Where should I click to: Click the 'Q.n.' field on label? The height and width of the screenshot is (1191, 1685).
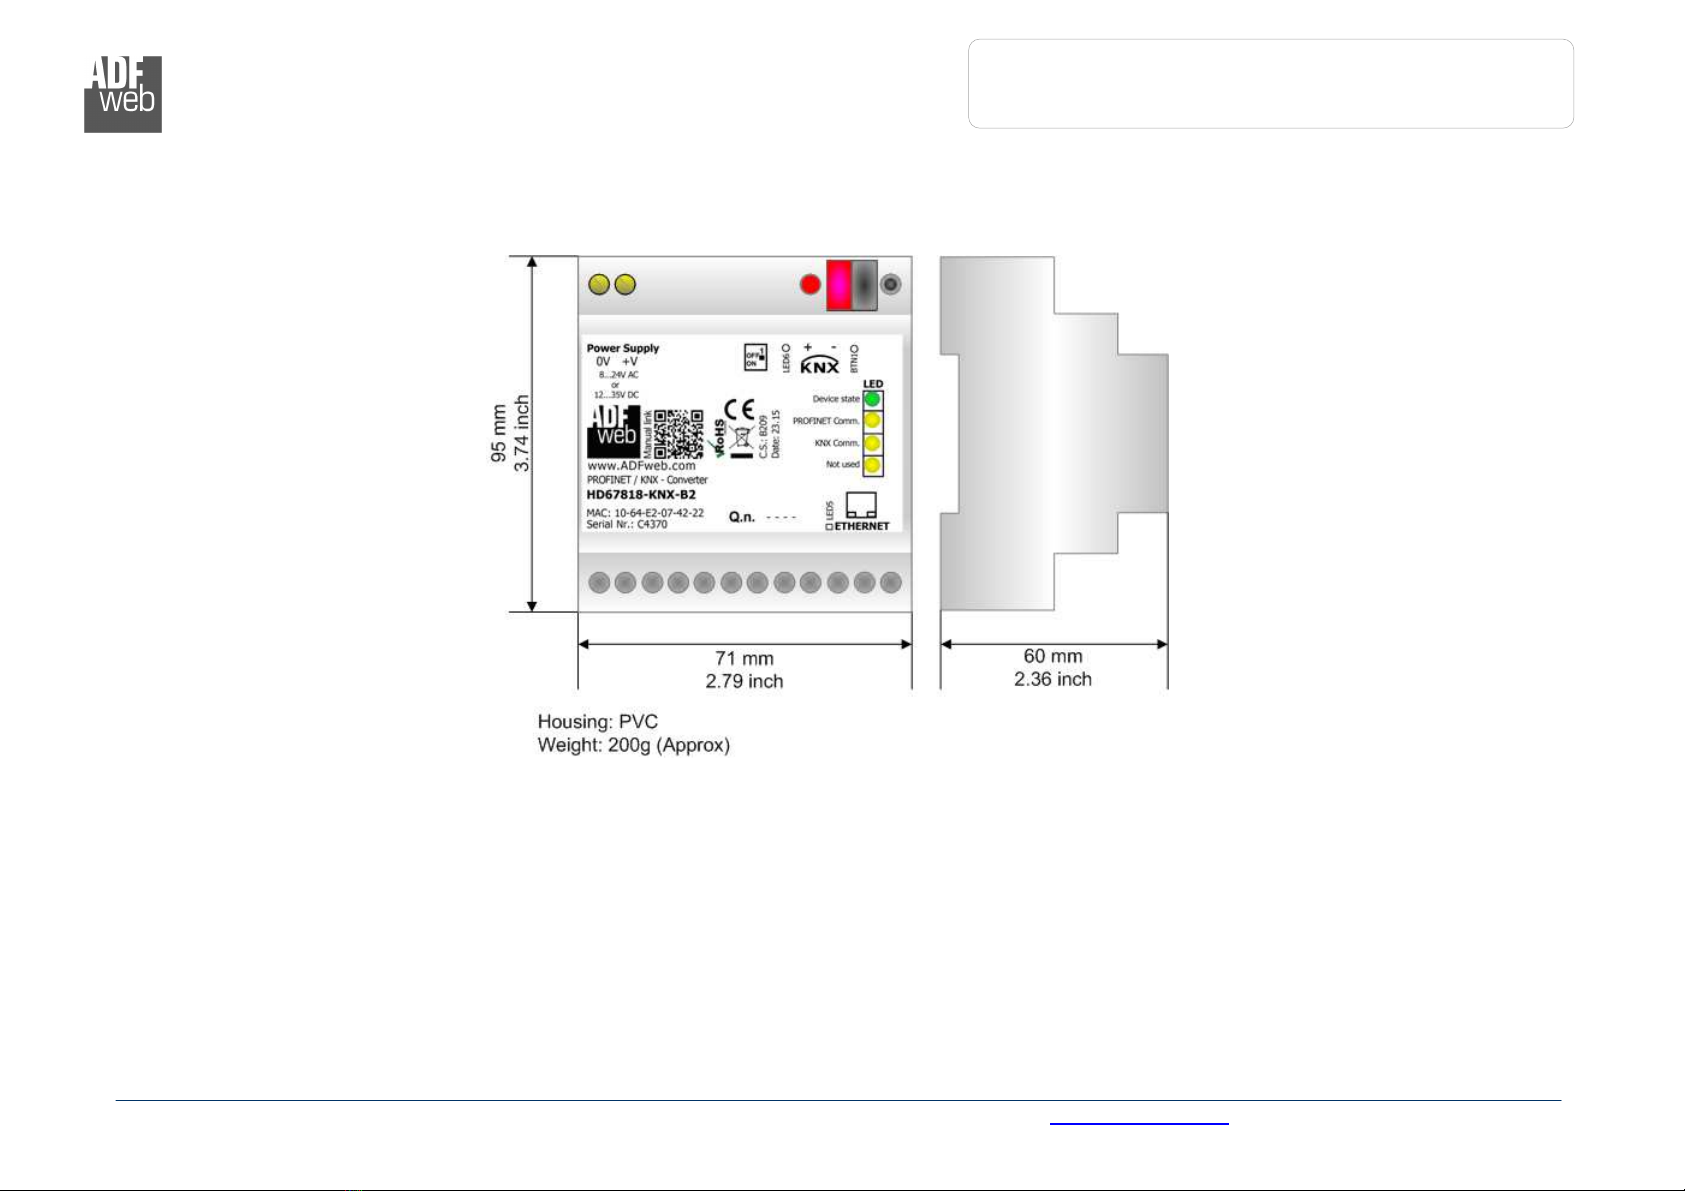(763, 517)
